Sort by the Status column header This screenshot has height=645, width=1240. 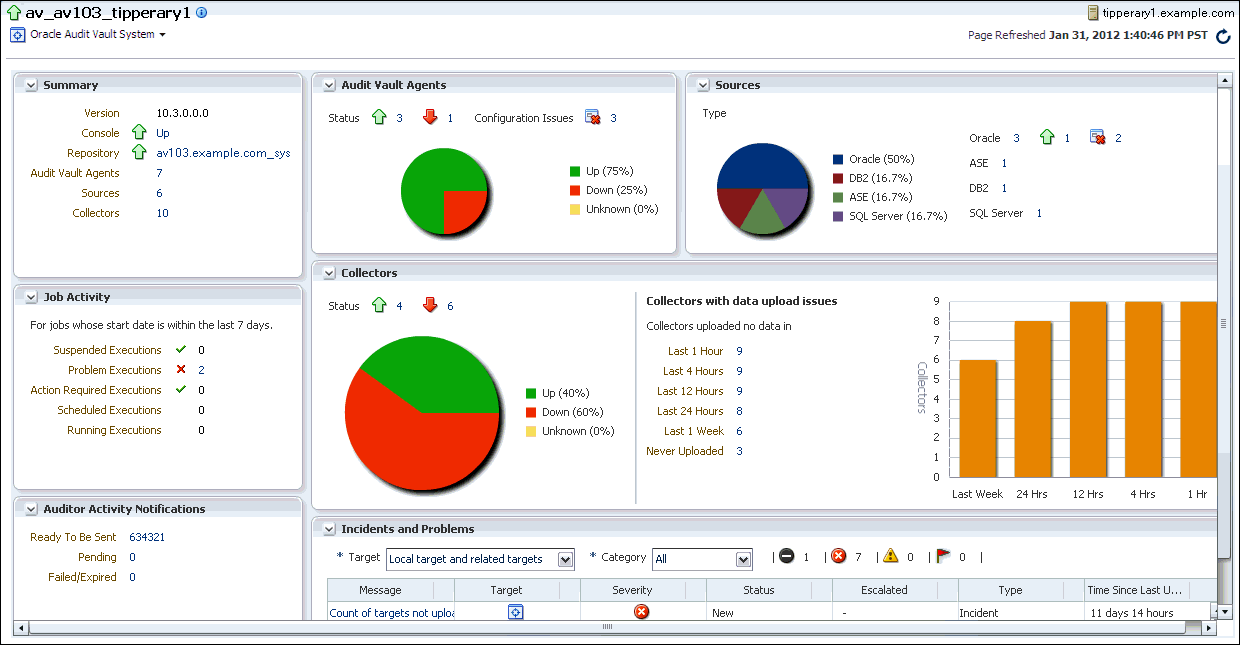click(x=759, y=590)
